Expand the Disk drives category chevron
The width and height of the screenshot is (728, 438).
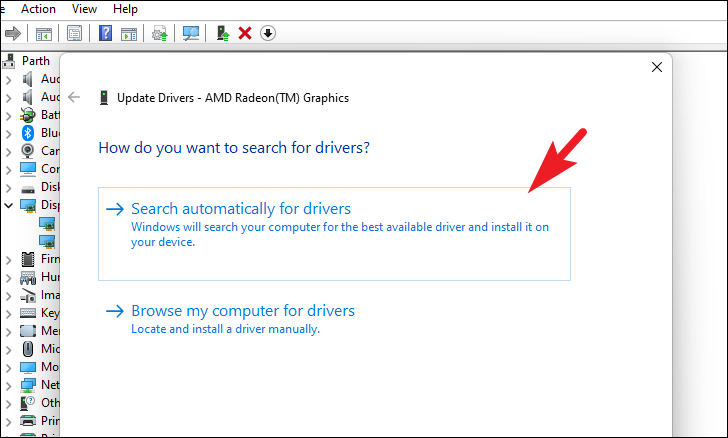[8, 188]
